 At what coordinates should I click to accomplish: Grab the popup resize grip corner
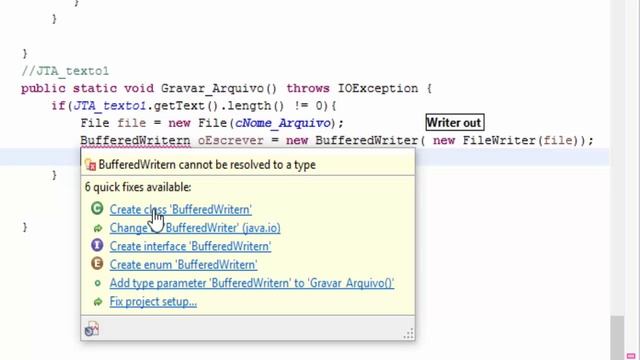click(409, 334)
